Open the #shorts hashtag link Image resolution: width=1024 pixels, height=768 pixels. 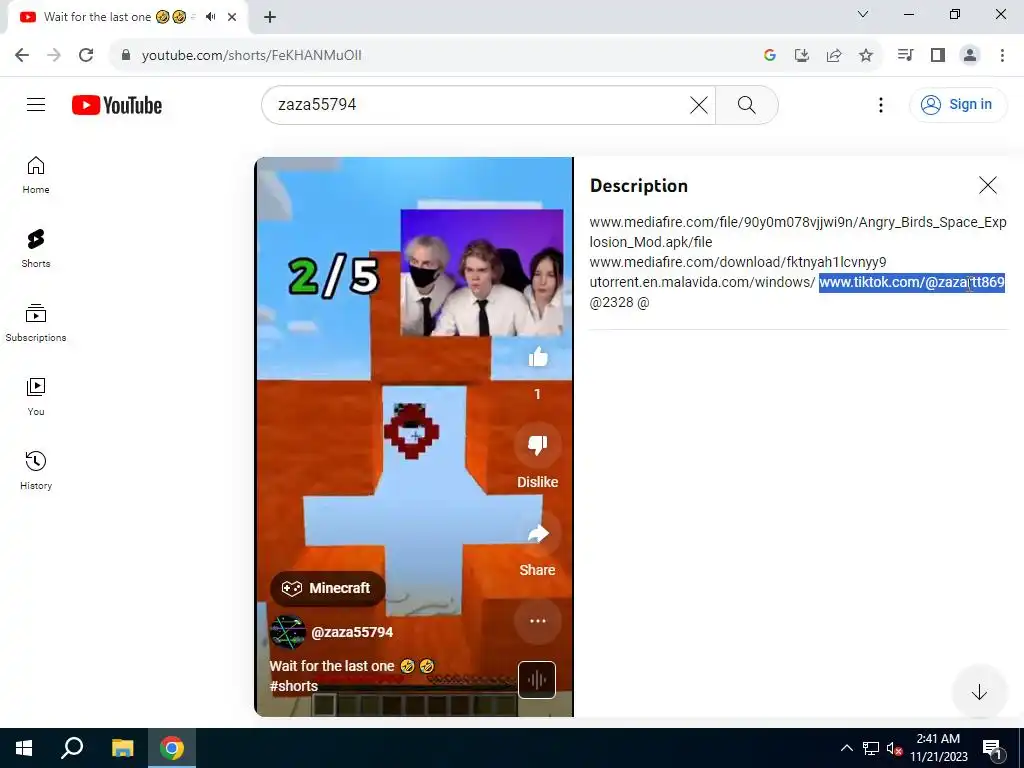294,686
